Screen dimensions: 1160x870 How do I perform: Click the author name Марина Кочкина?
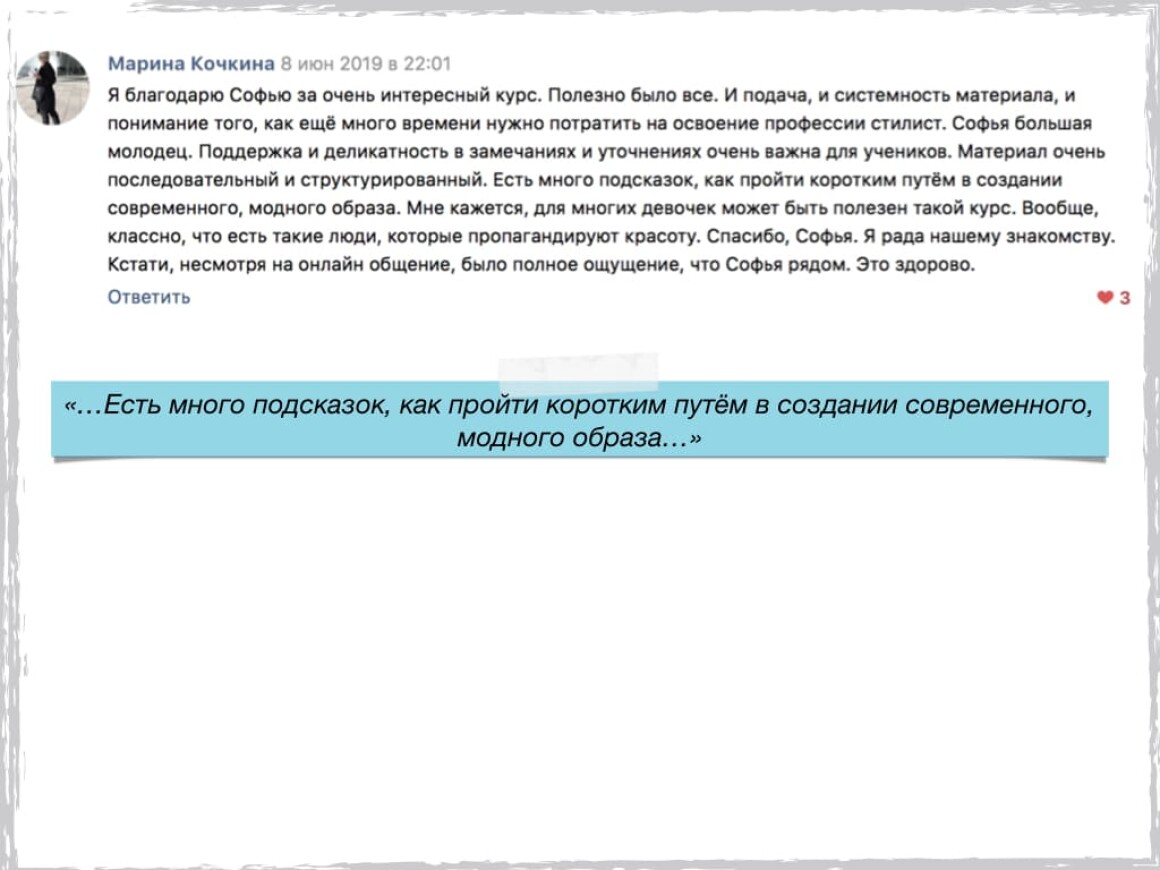point(191,64)
